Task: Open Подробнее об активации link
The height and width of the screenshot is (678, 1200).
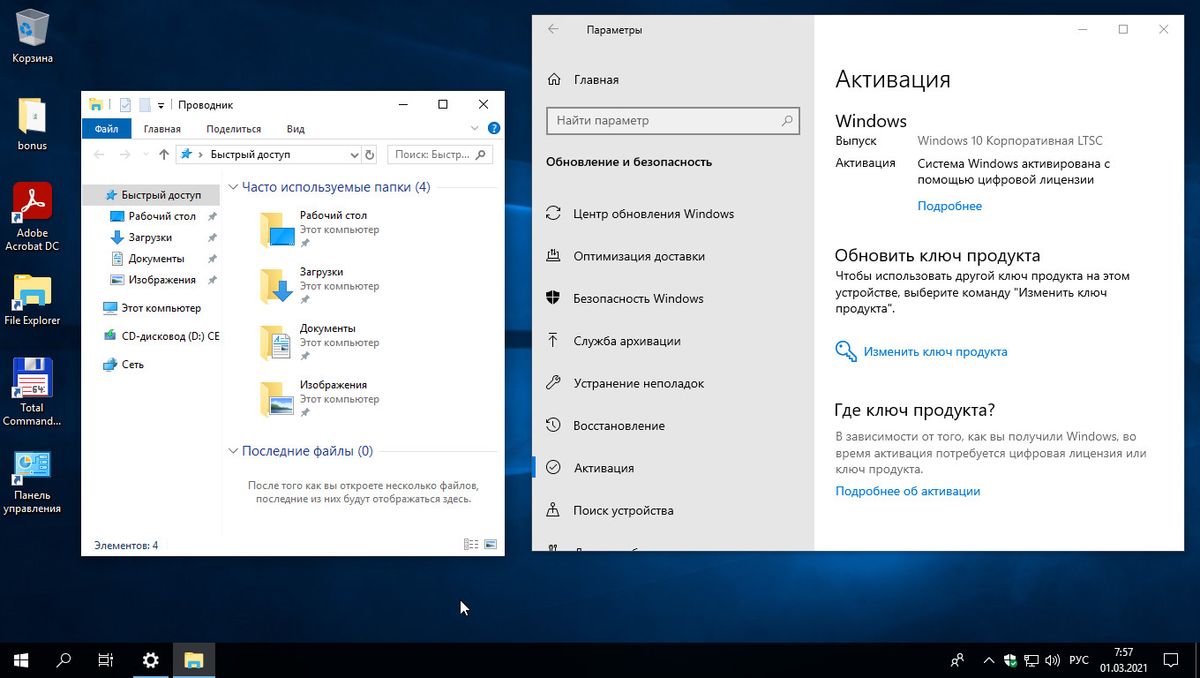Action: pos(907,491)
